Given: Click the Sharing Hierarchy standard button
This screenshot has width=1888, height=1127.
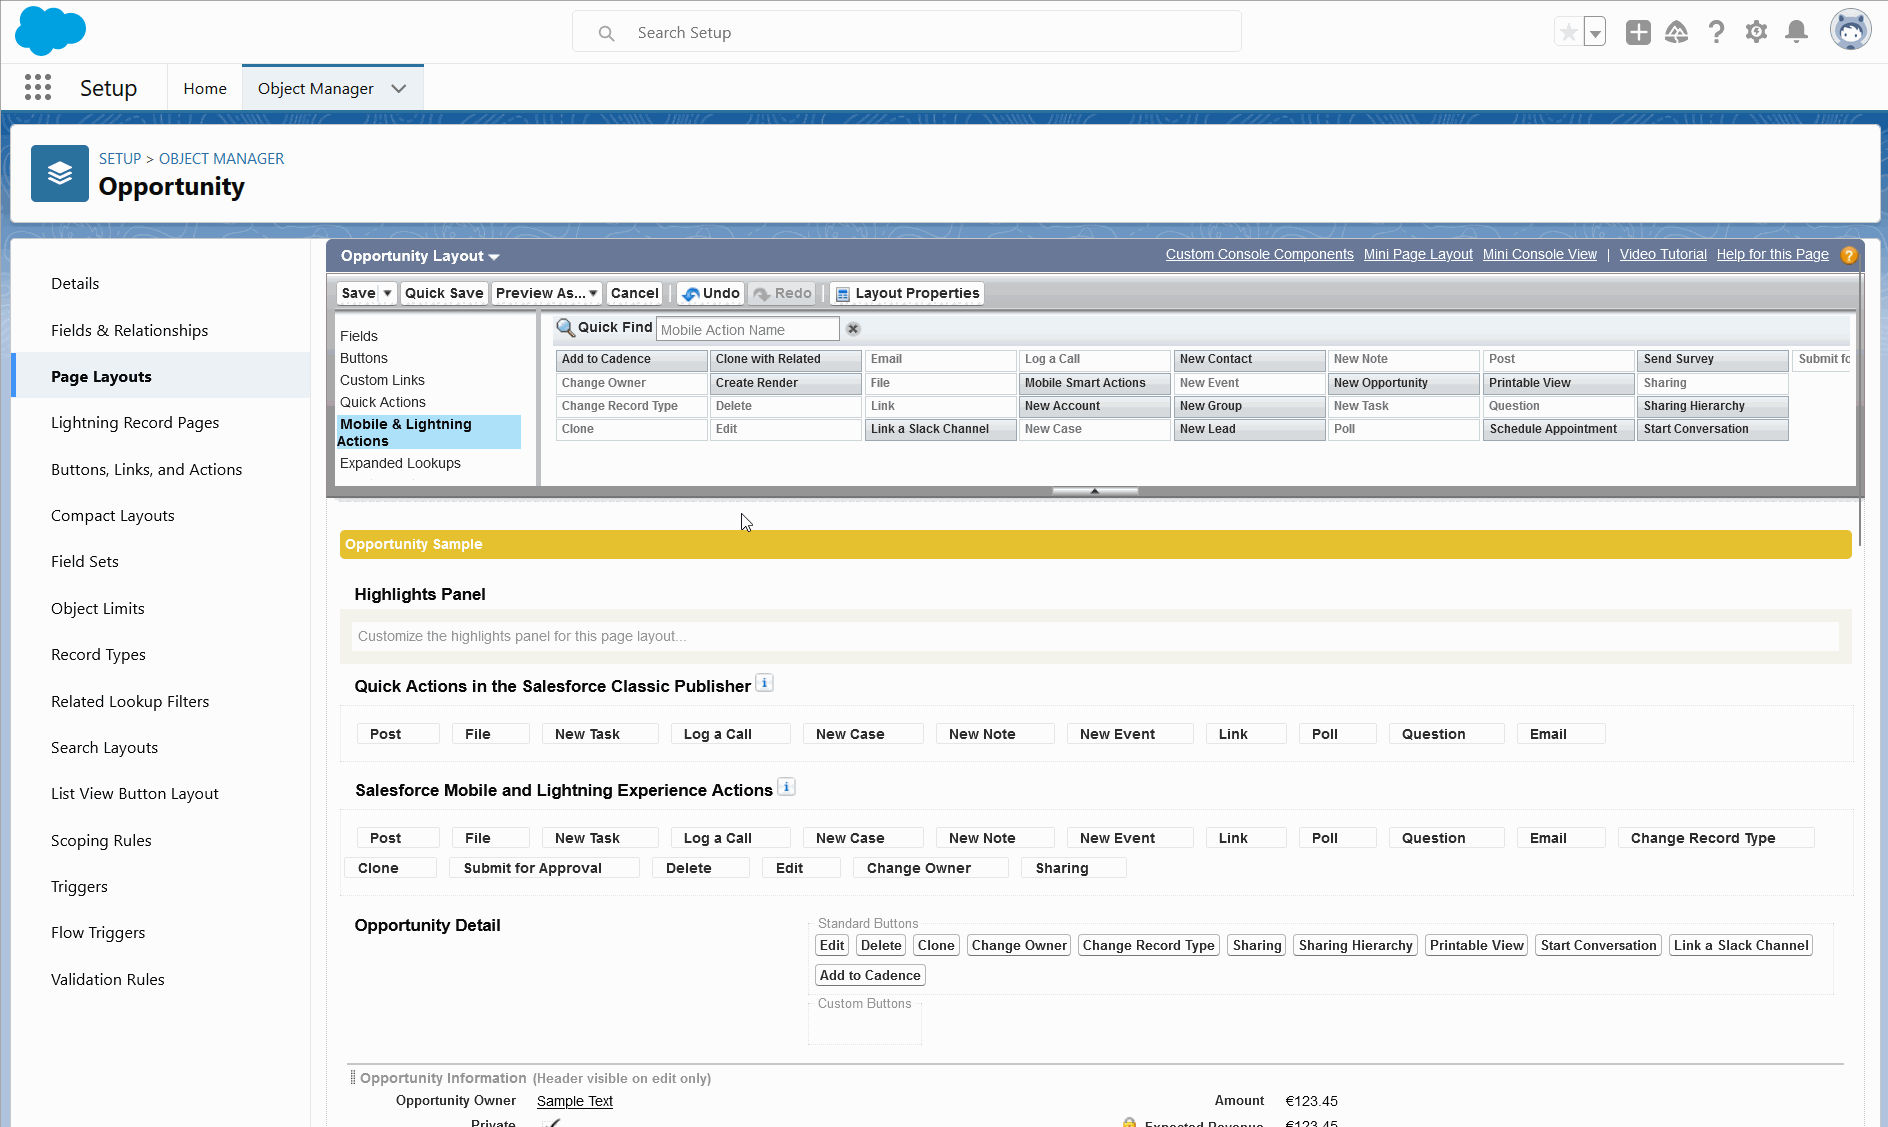Looking at the screenshot, I should [1355, 945].
